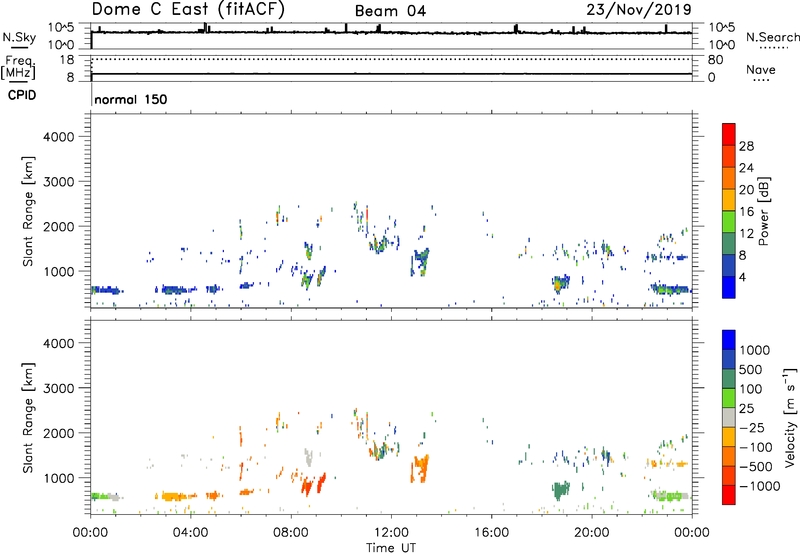Viewport: 800px width, 554px height.
Task: Click the red swatch of Power colorbar
Action: pos(729,134)
